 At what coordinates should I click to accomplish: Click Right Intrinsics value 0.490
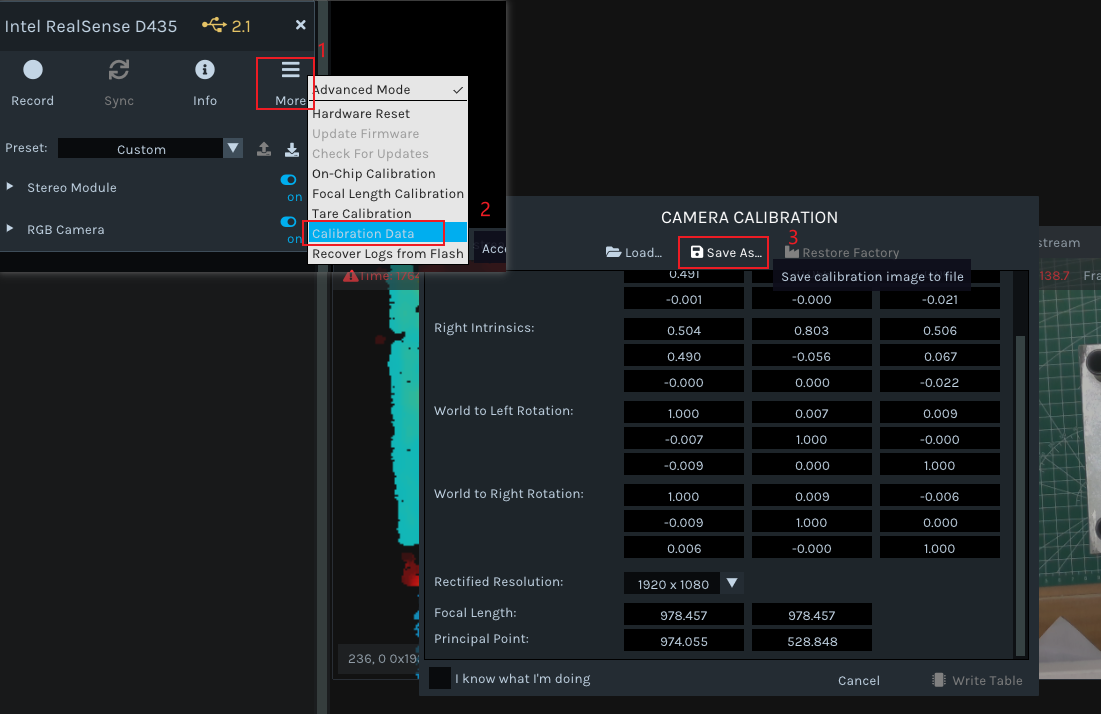pos(683,356)
